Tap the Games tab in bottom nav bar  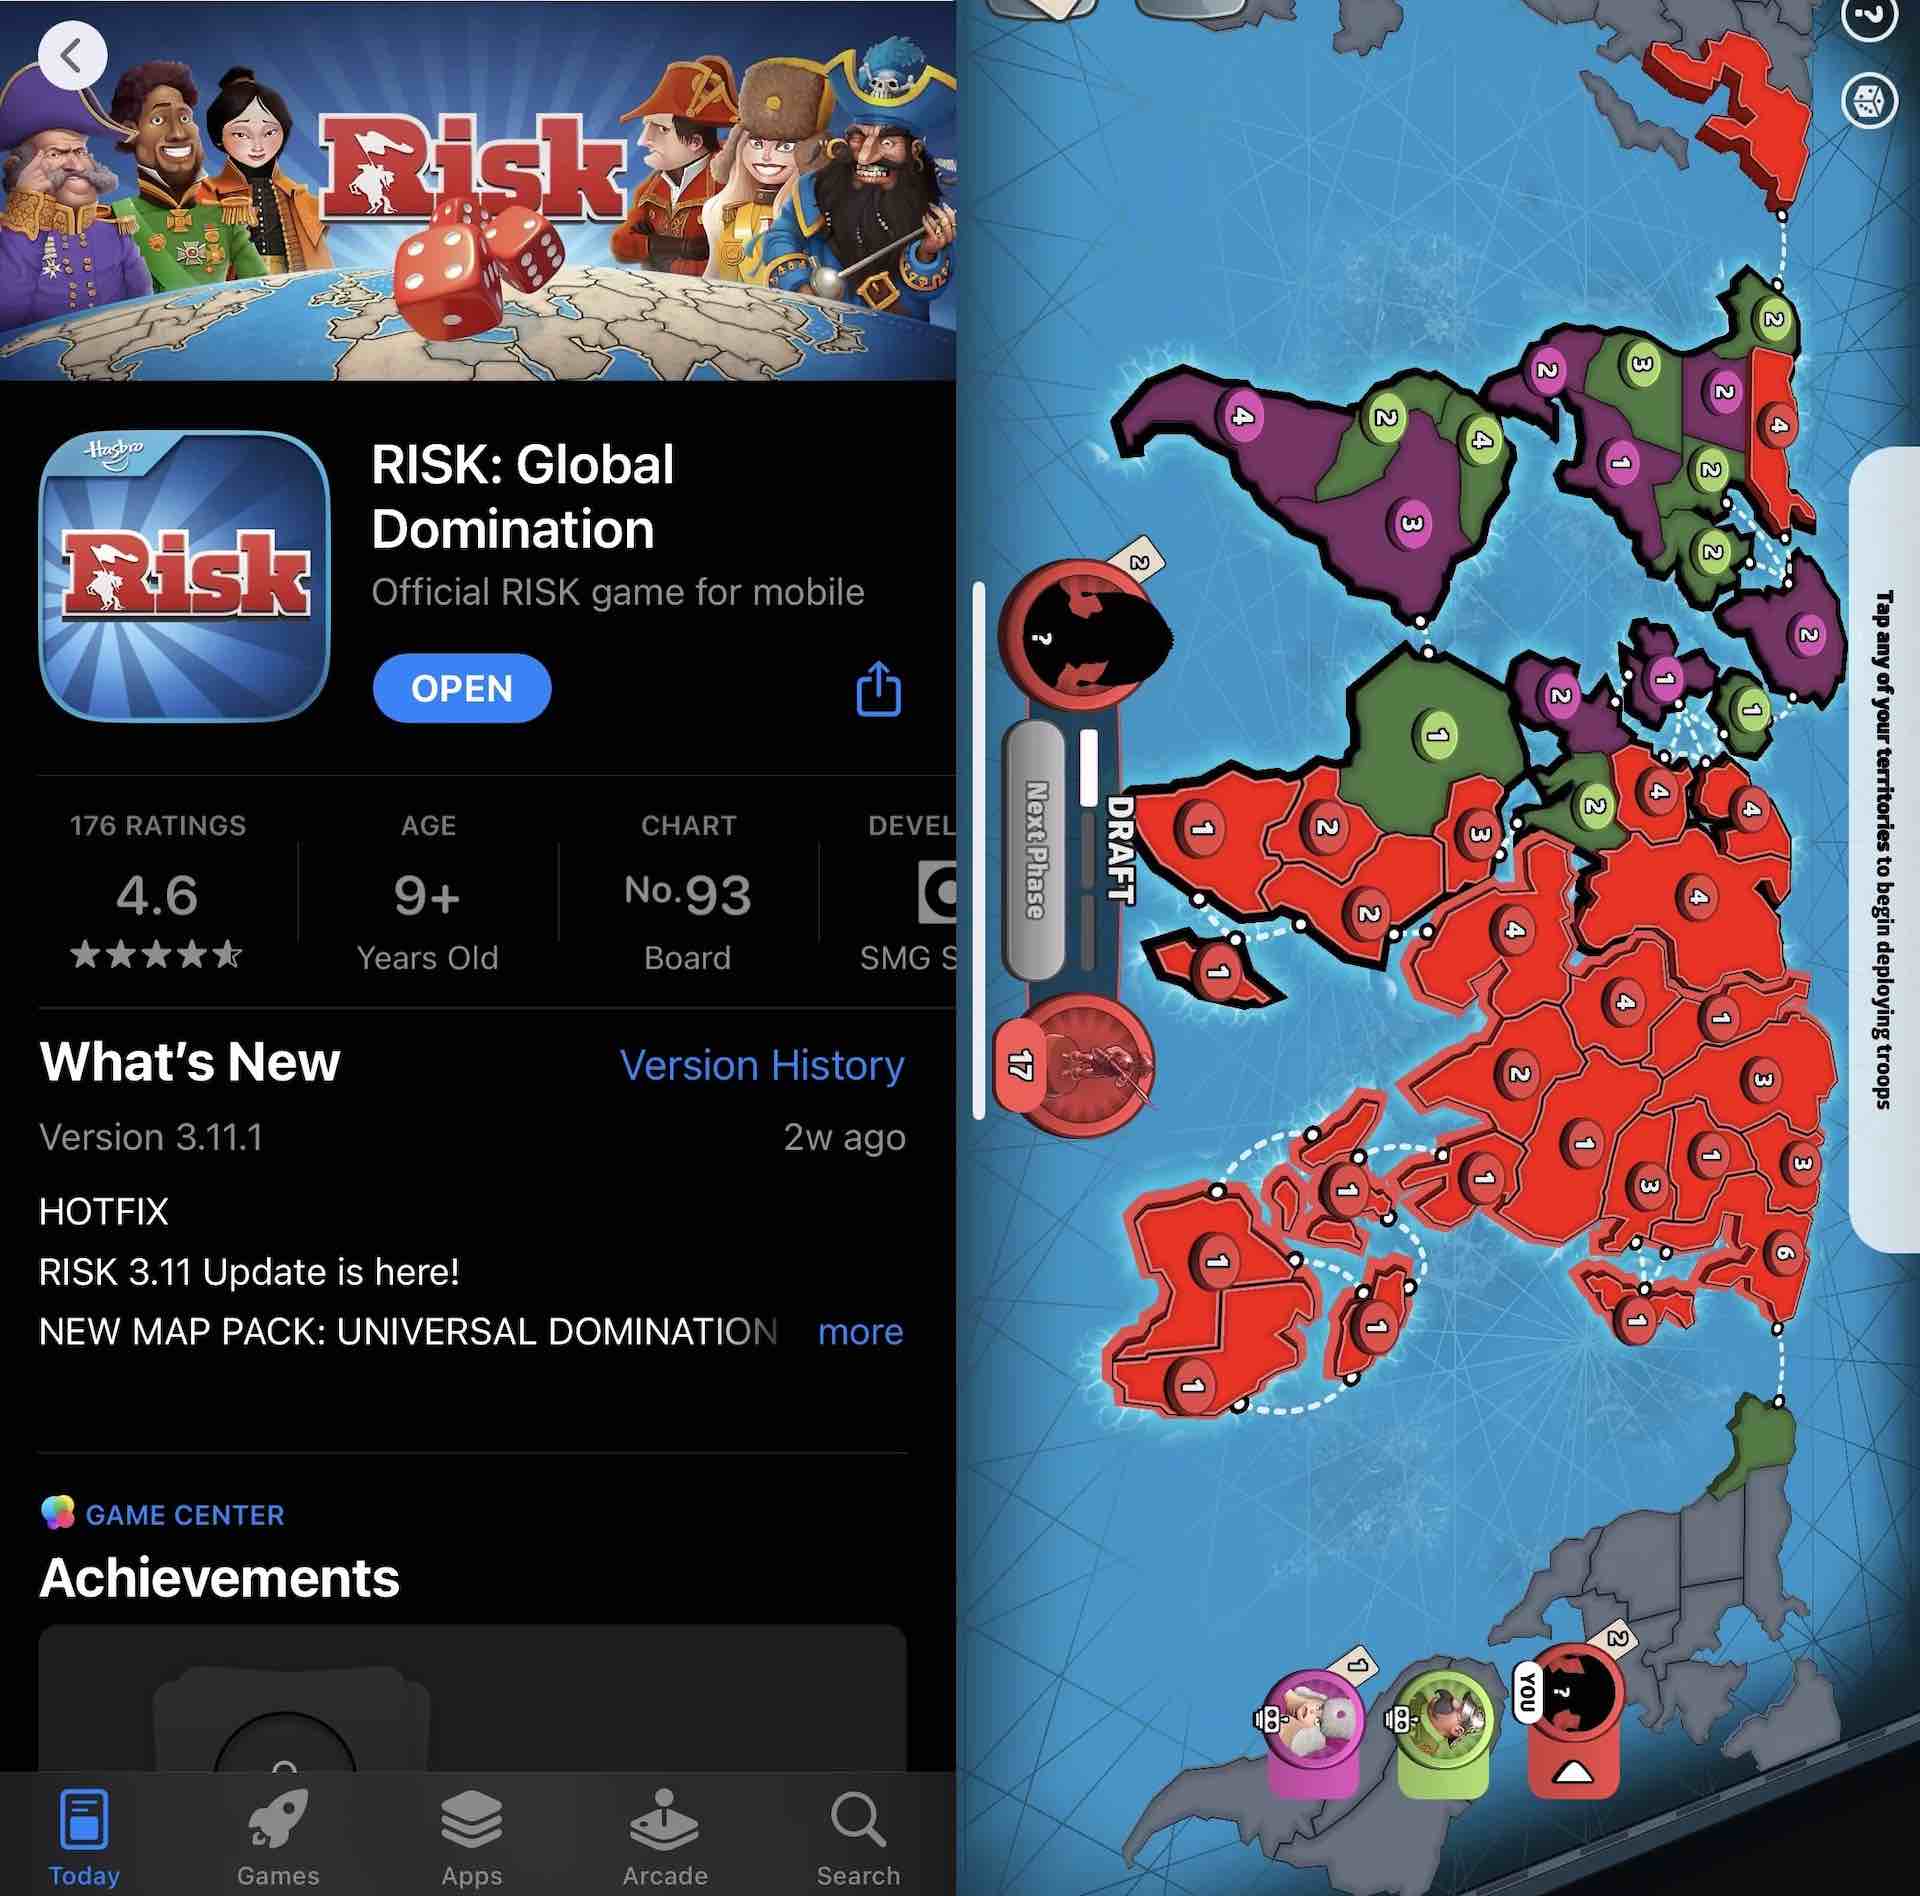276,1833
